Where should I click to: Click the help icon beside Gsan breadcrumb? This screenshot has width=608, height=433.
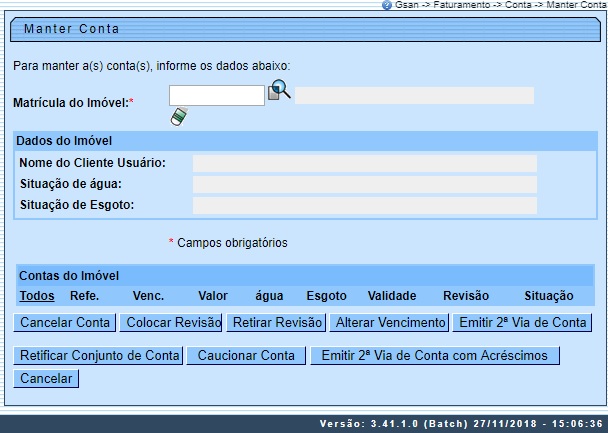(x=387, y=5)
